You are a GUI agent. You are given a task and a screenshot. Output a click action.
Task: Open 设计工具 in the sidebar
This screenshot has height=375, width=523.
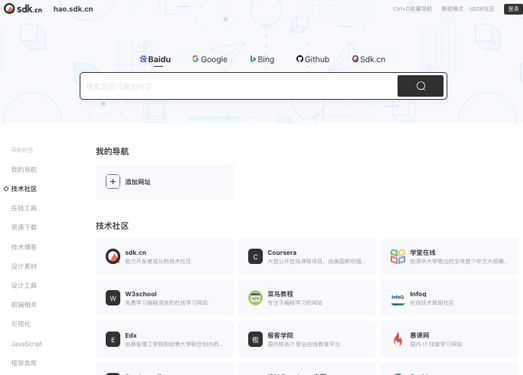[24, 286]
